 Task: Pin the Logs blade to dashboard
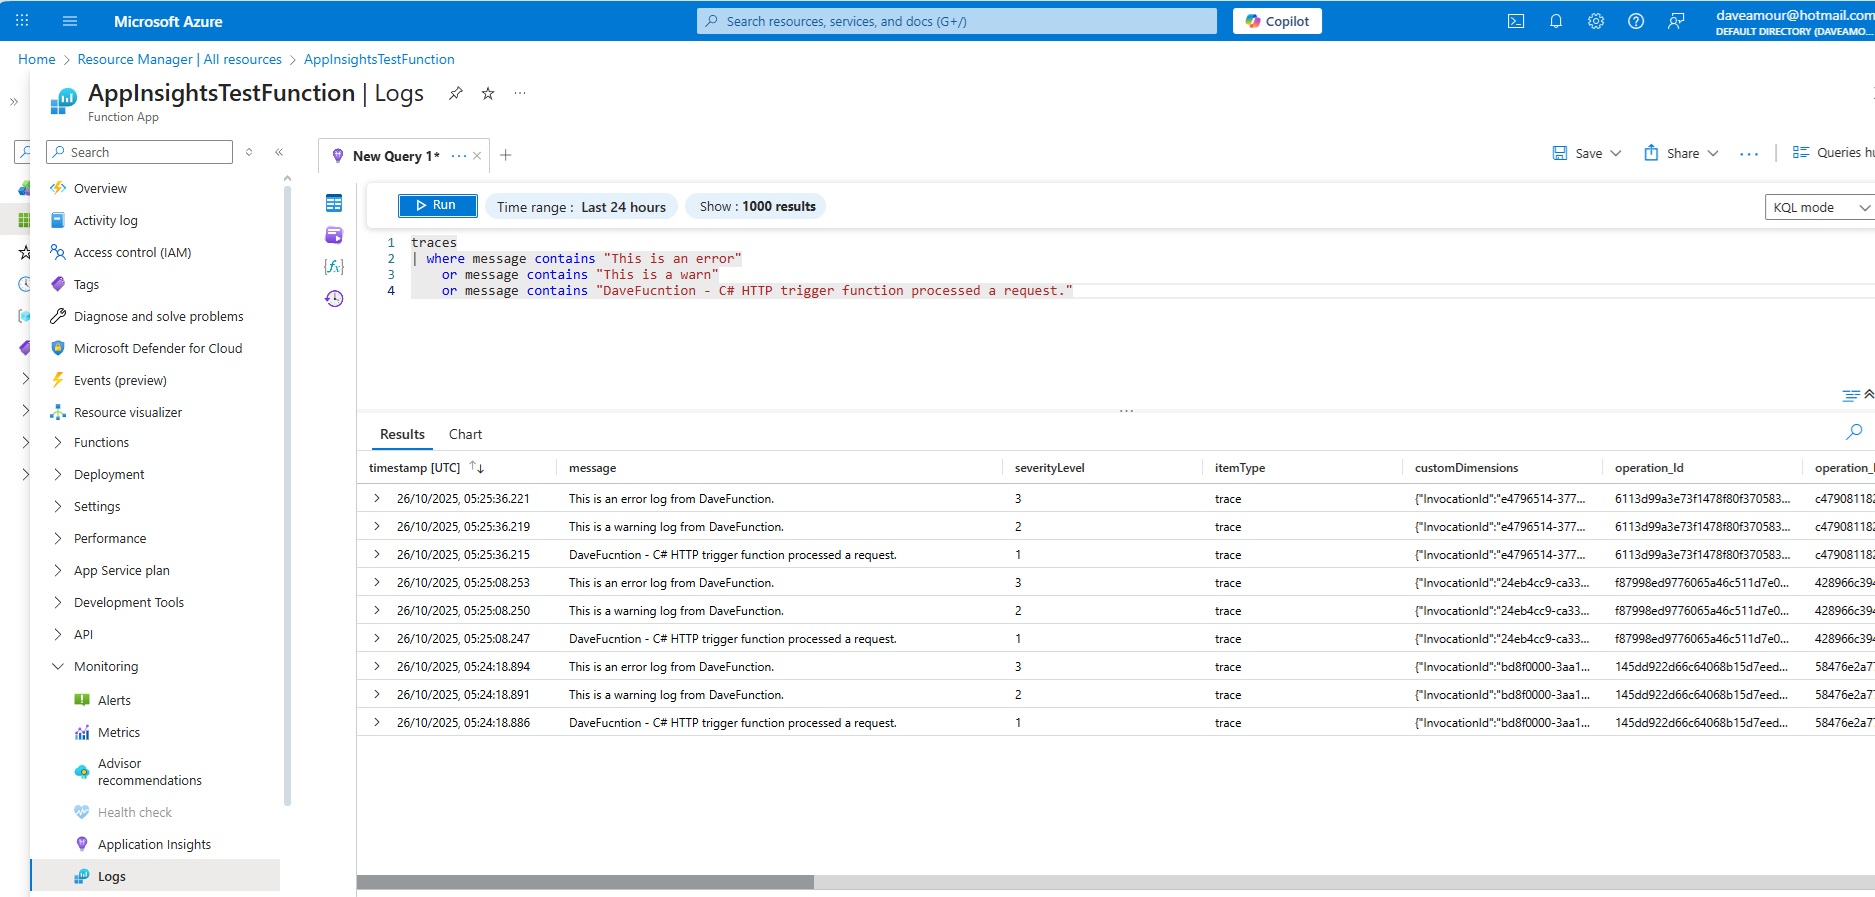(456, 93)
